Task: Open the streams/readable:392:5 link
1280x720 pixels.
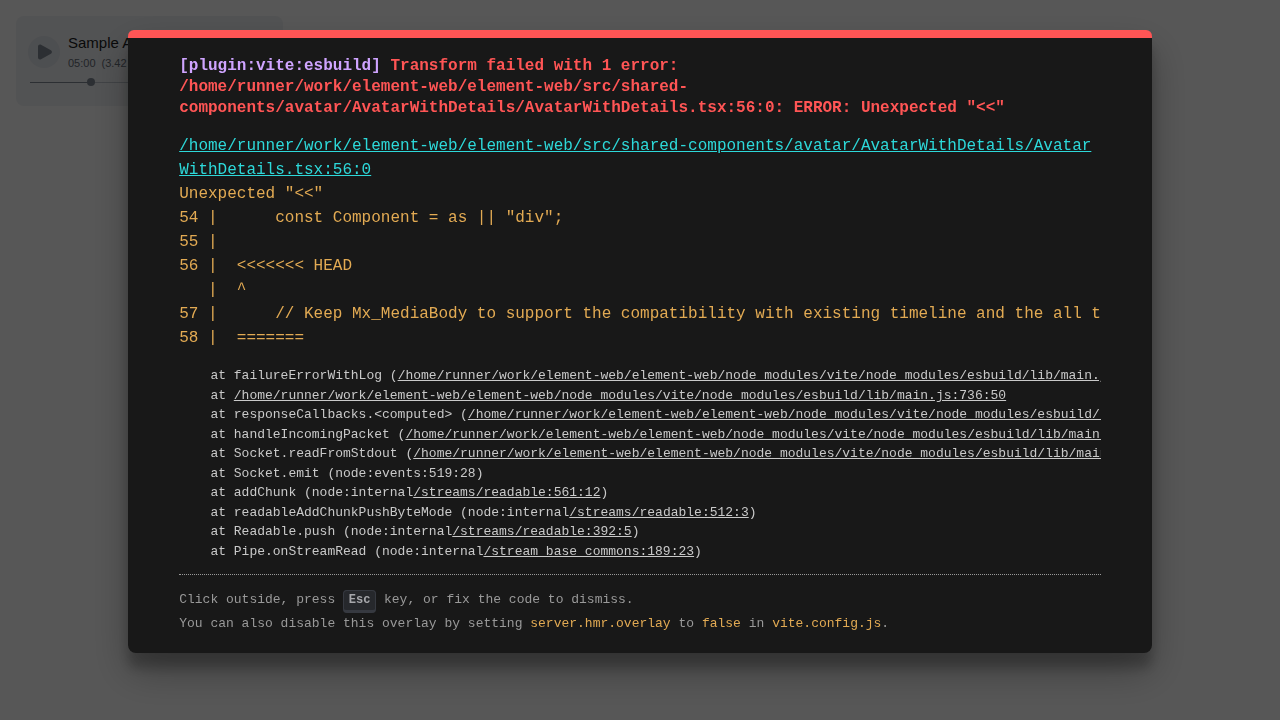Action: coord(541,532)
